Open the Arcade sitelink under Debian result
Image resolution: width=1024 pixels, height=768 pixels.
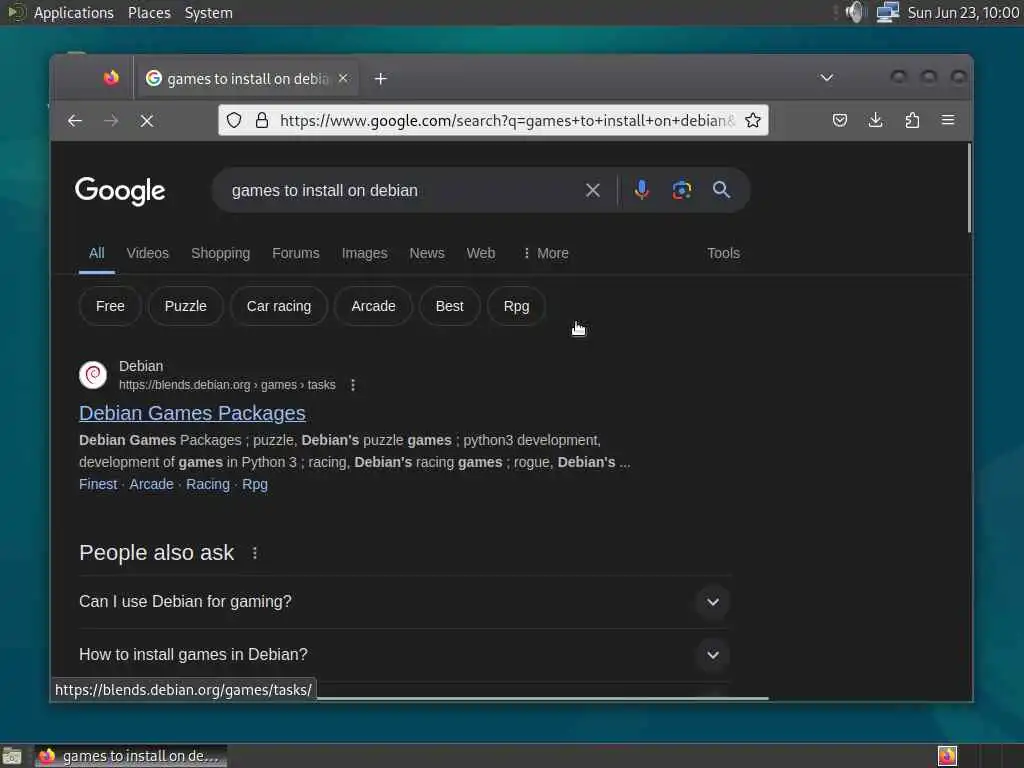152,485
